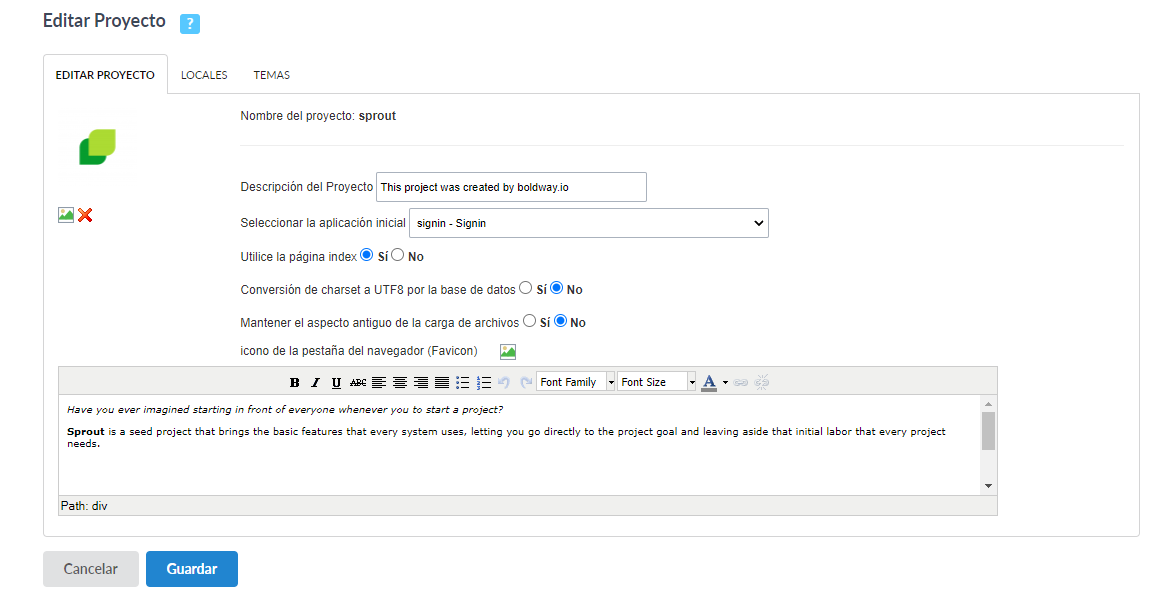Click the Guardar button

[x=192, y=569]
